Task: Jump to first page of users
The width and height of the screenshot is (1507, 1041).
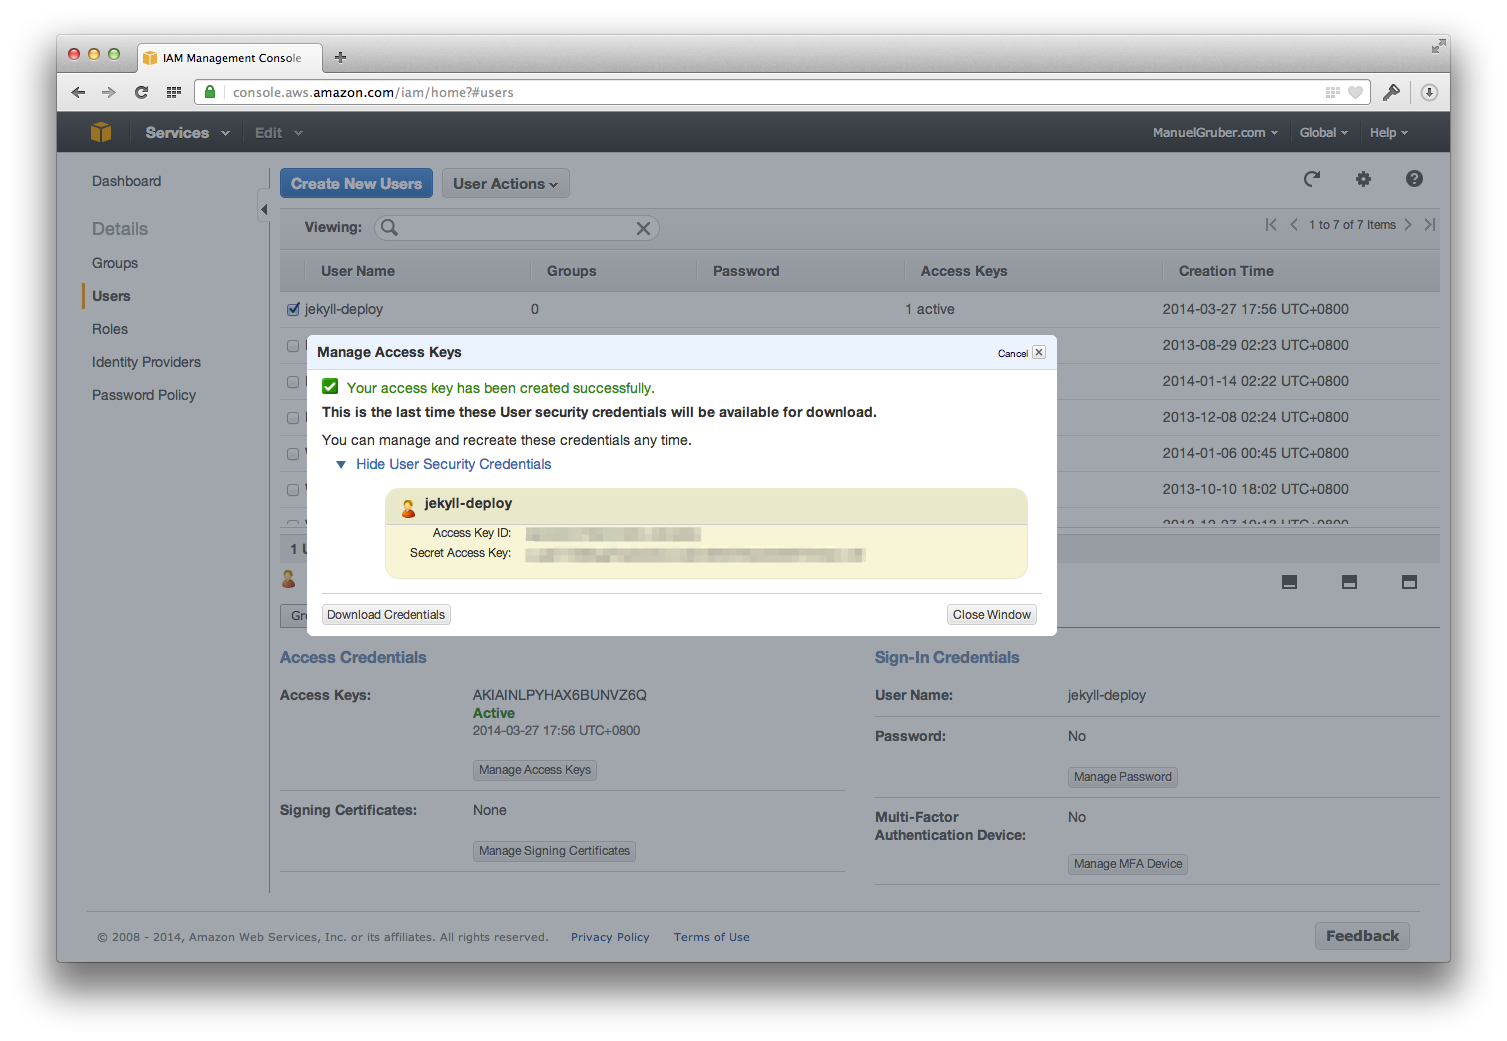Action: pyautogui.click(x=1271, y=225)
